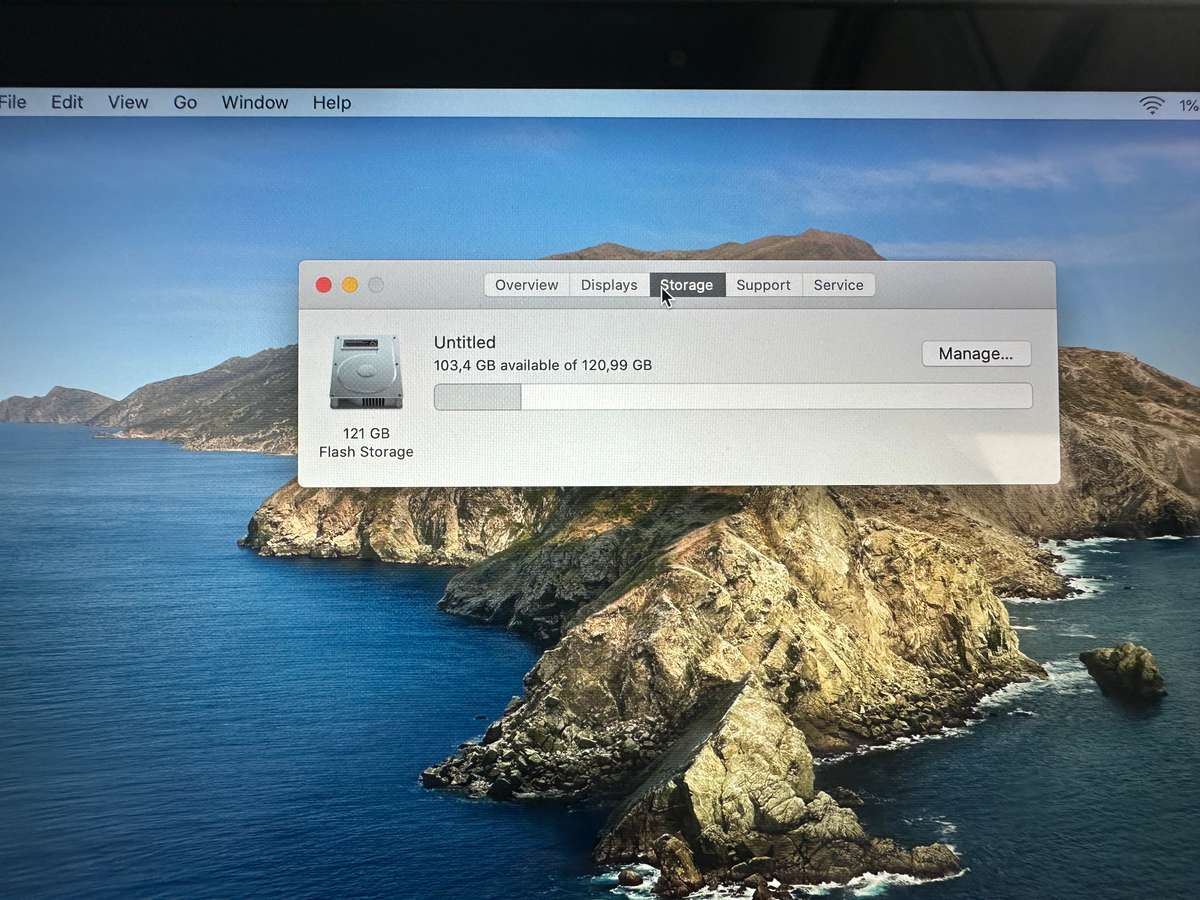This screenshot has width=1200, height=900.
Task: Open the Displays tab
Action: (x=608, y=285)
